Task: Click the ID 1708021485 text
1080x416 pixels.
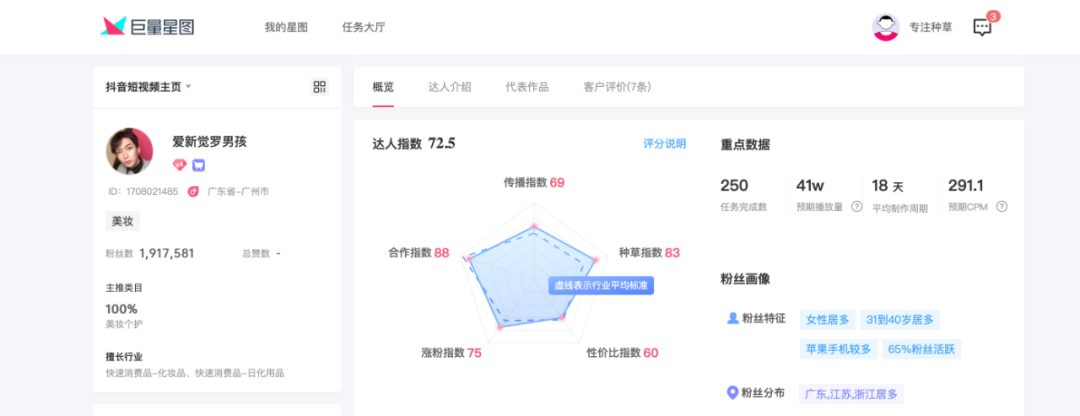Action: click(x=143, y=191)
